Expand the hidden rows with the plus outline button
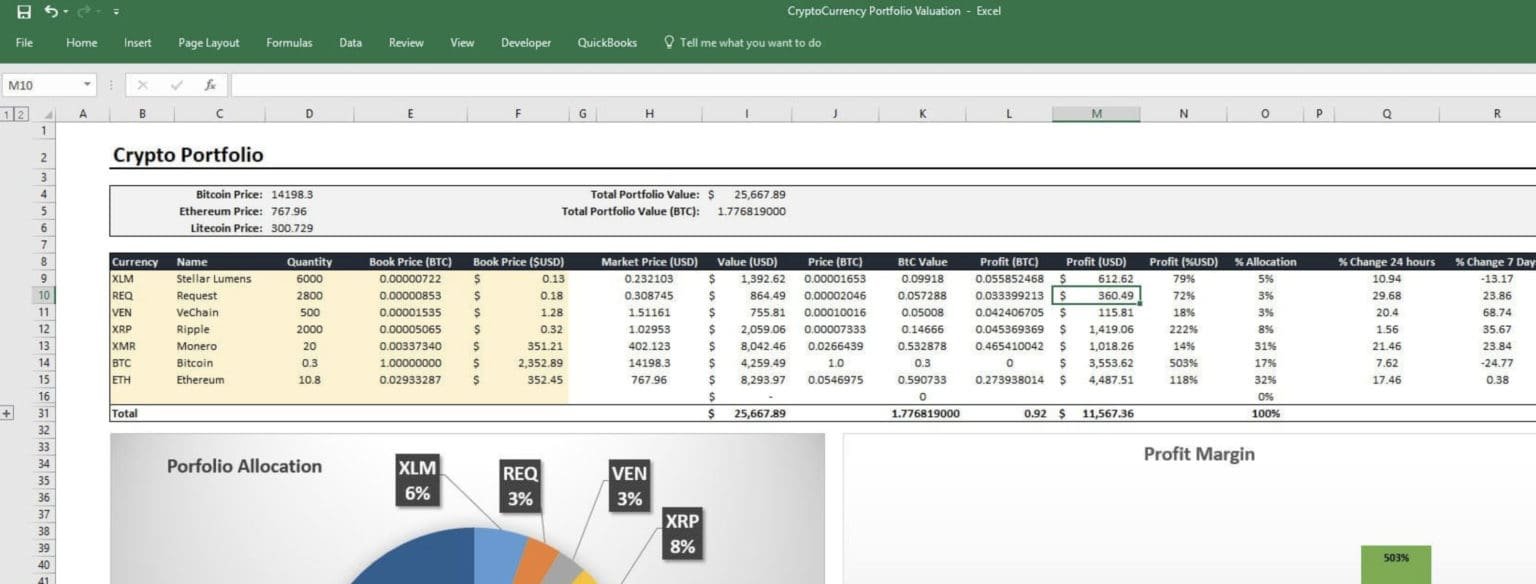The image size is (1536, 584). (7, 412)
